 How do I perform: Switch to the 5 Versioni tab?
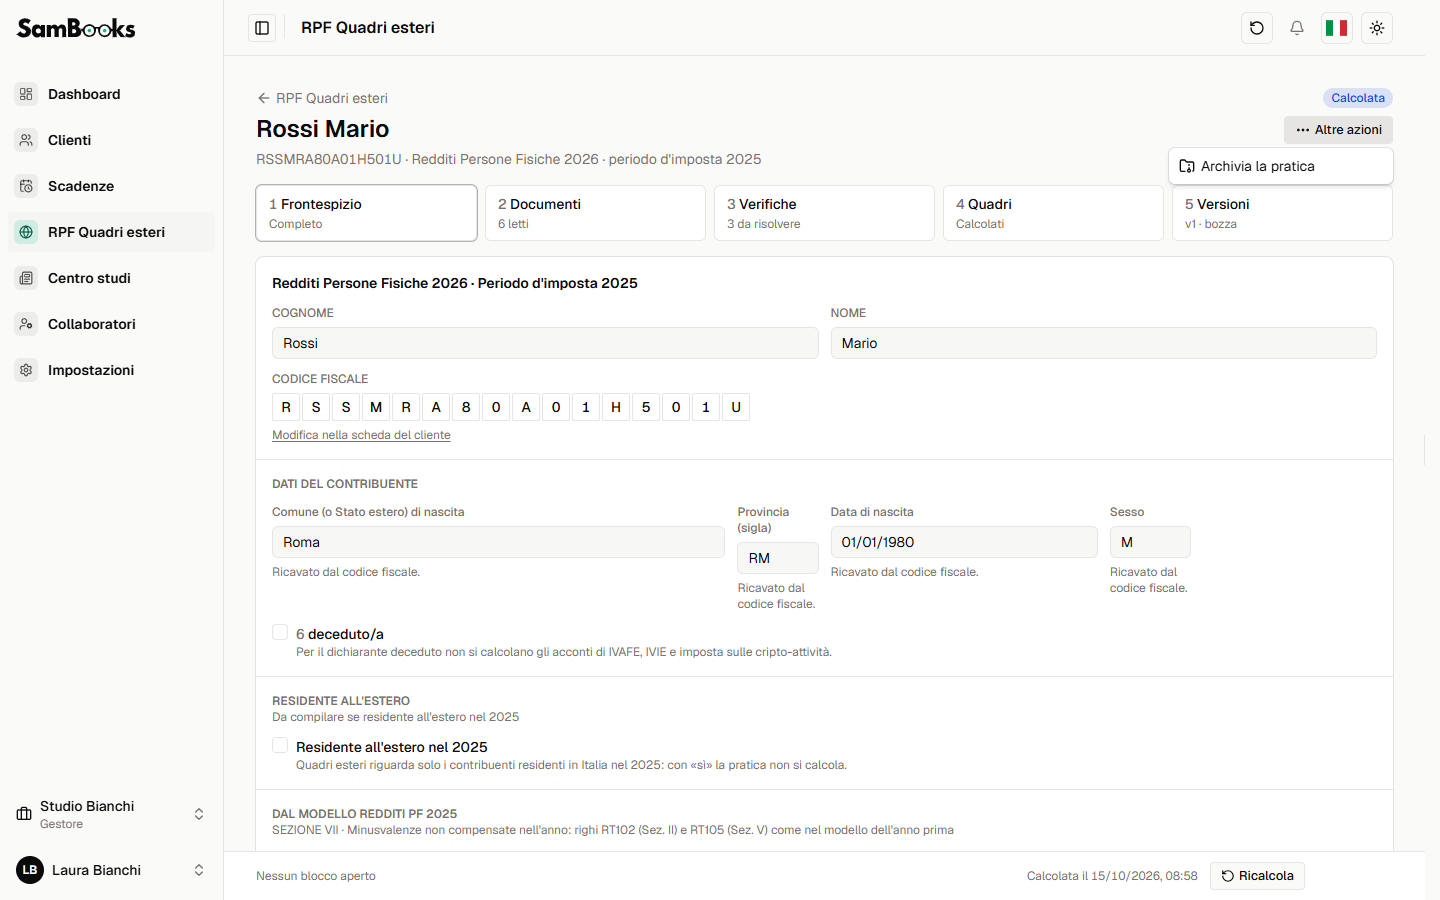pyautogui.click(x=1282, y=213)
